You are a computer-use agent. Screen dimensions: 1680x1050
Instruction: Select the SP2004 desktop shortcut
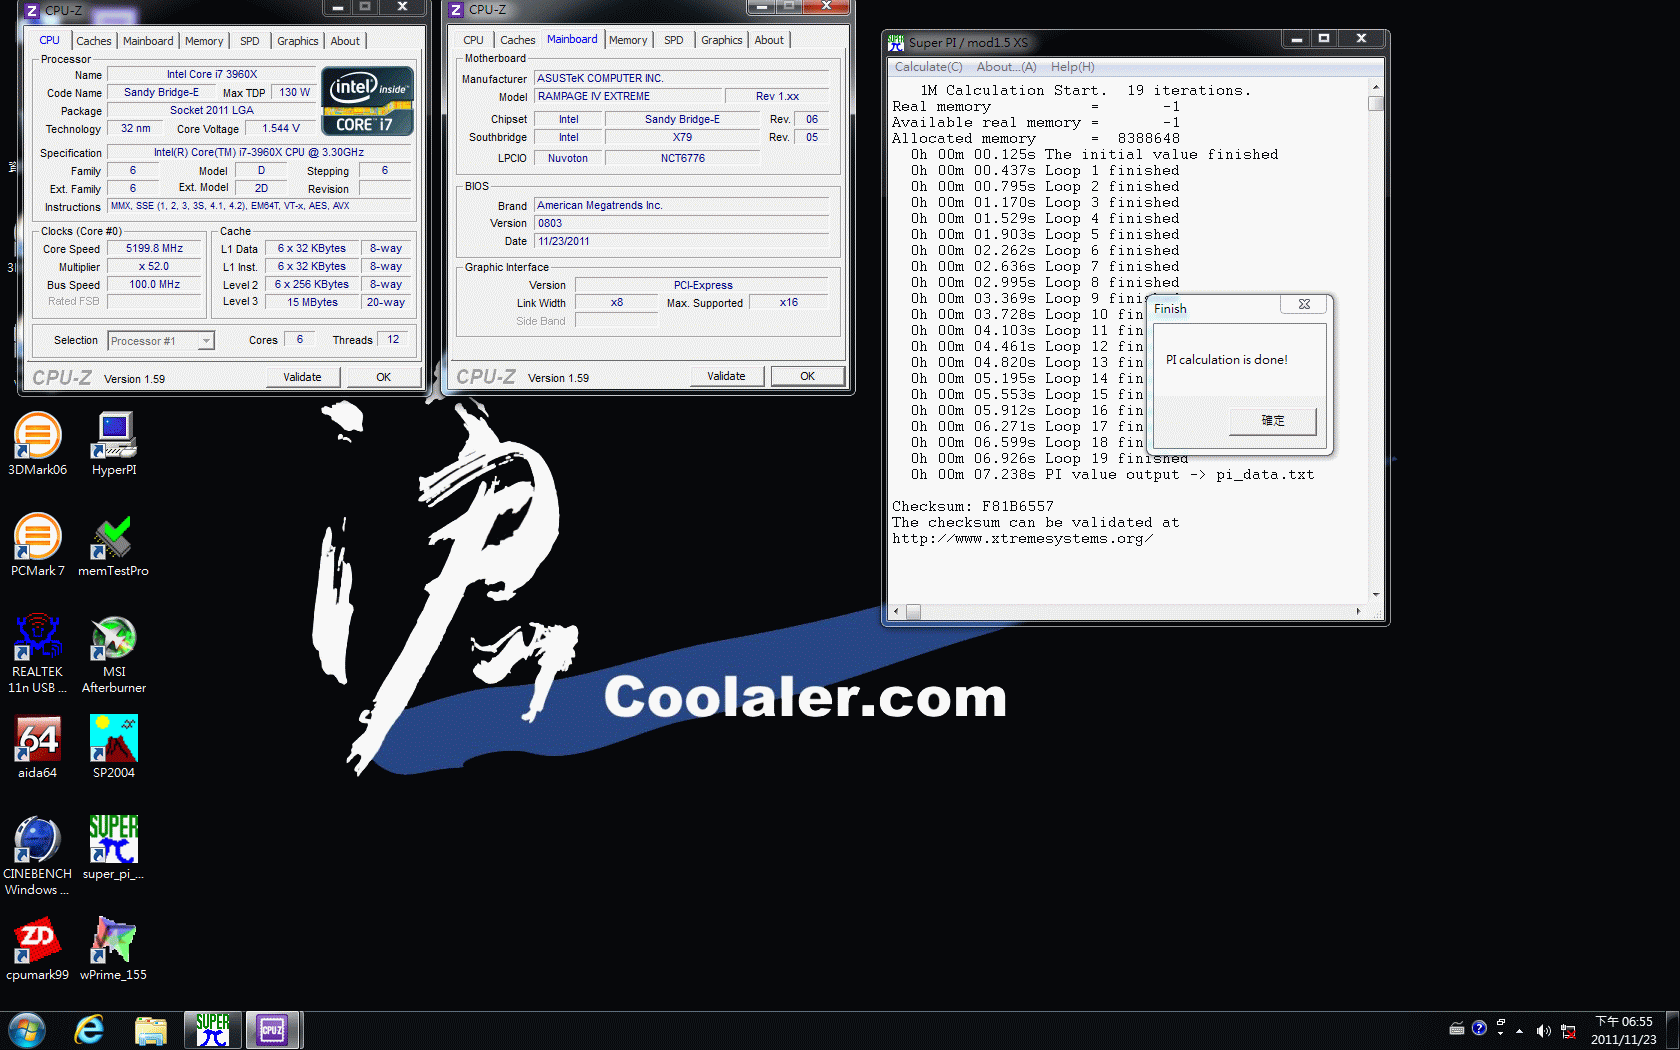(114, 746)
